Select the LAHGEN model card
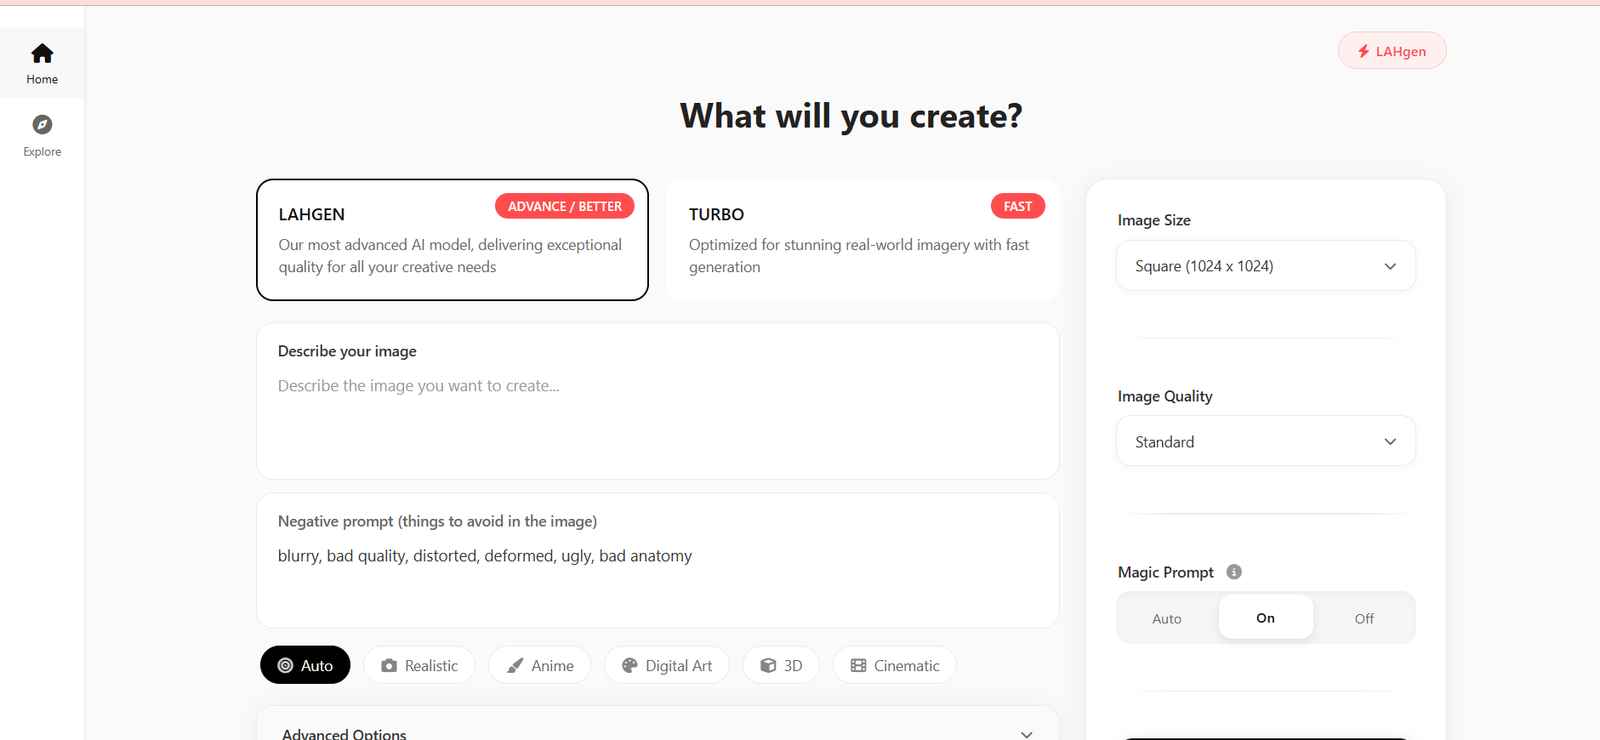Viewport: 1600px width, 740px height. [452, 240]
